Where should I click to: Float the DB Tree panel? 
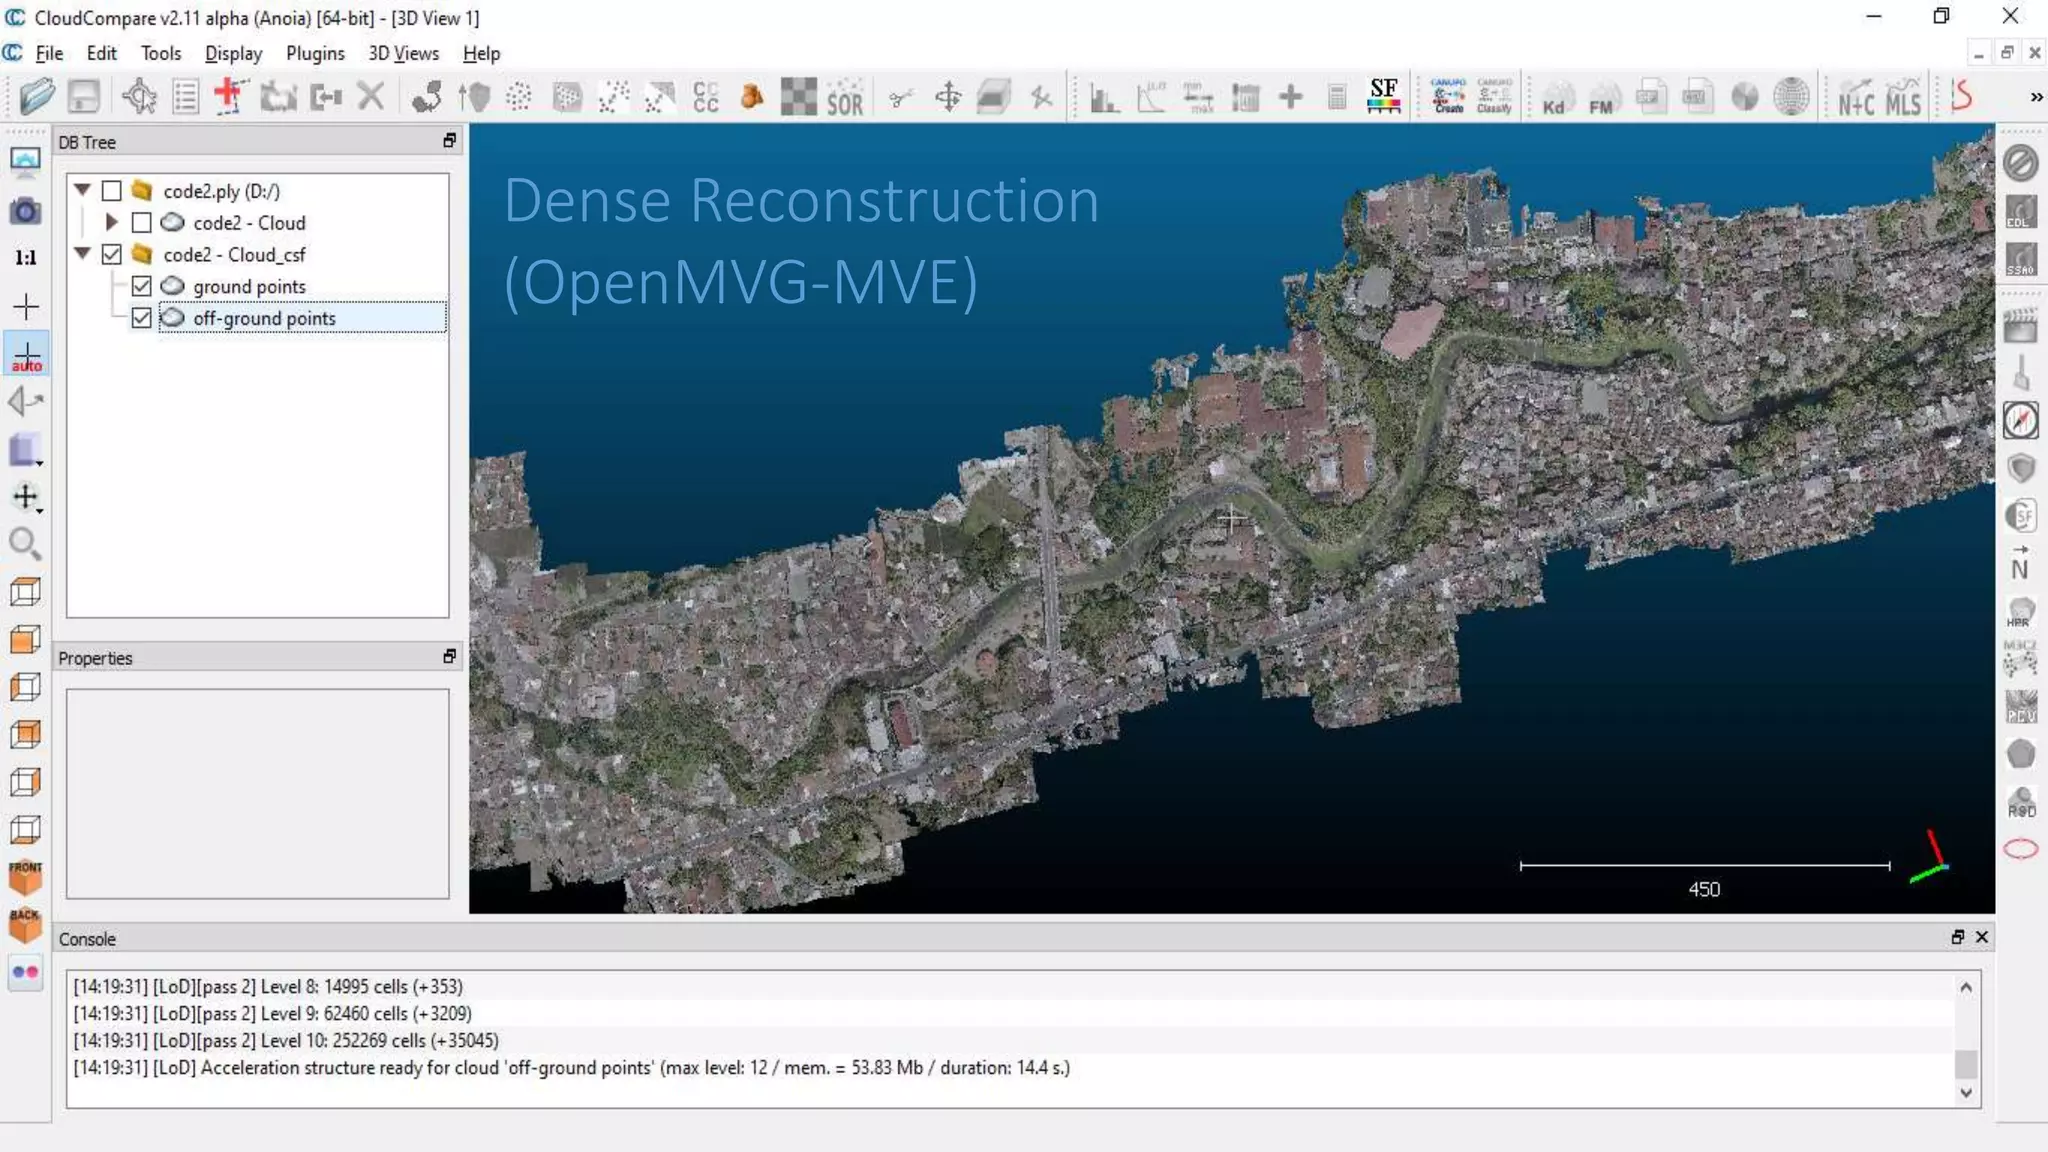[x=450, y=141]
